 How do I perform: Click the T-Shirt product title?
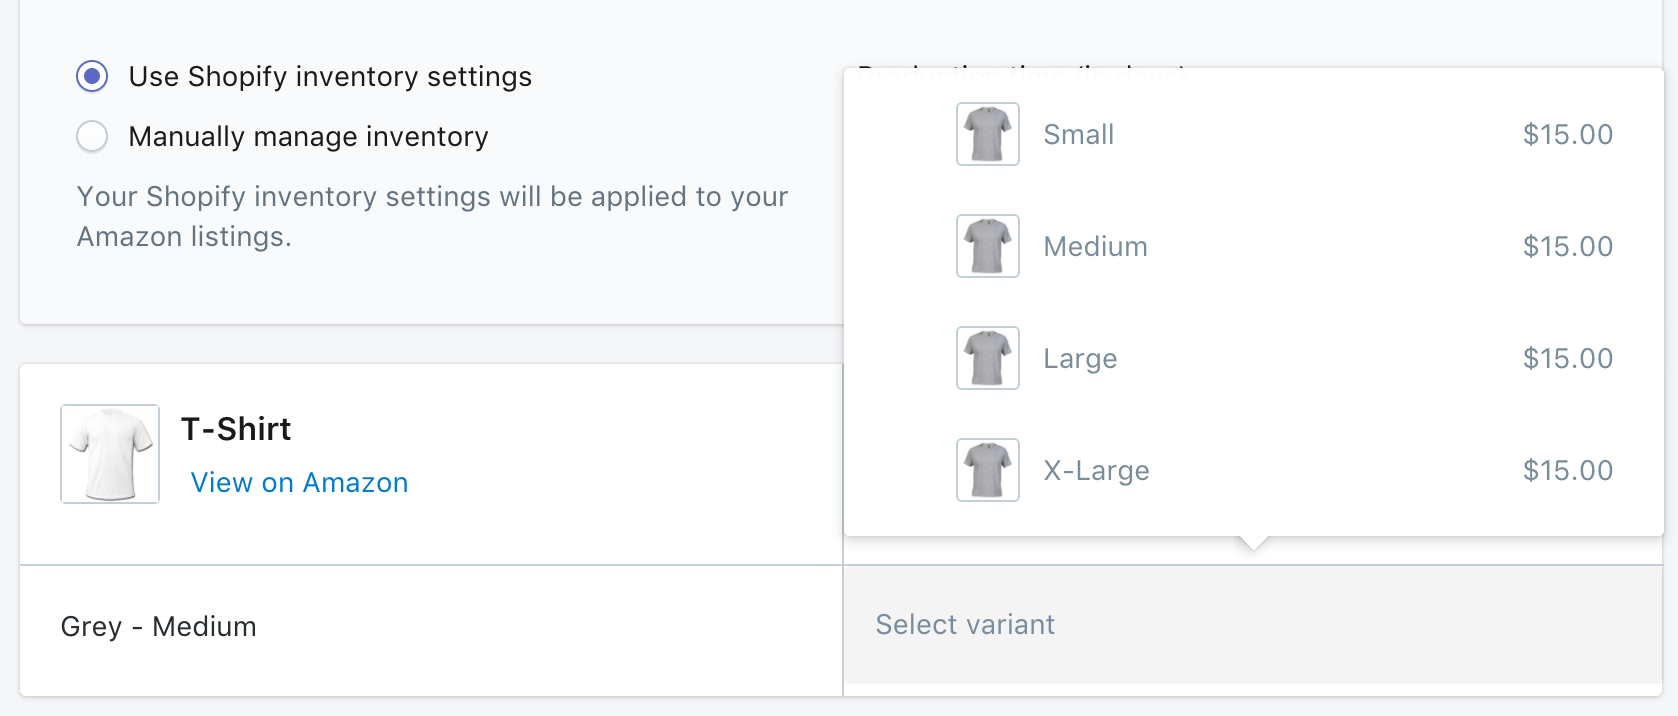pos(236,429)
